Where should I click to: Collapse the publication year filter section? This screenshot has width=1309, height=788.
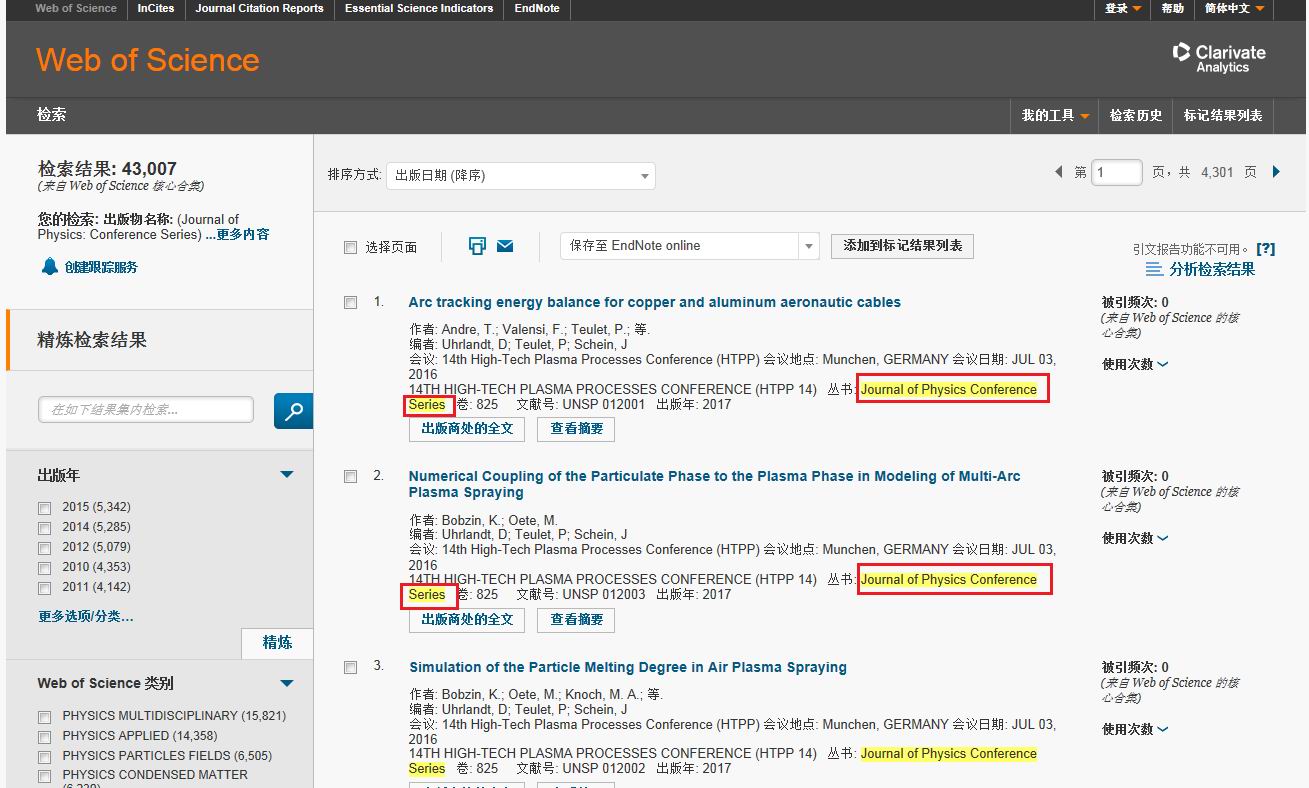coord(287,475)
